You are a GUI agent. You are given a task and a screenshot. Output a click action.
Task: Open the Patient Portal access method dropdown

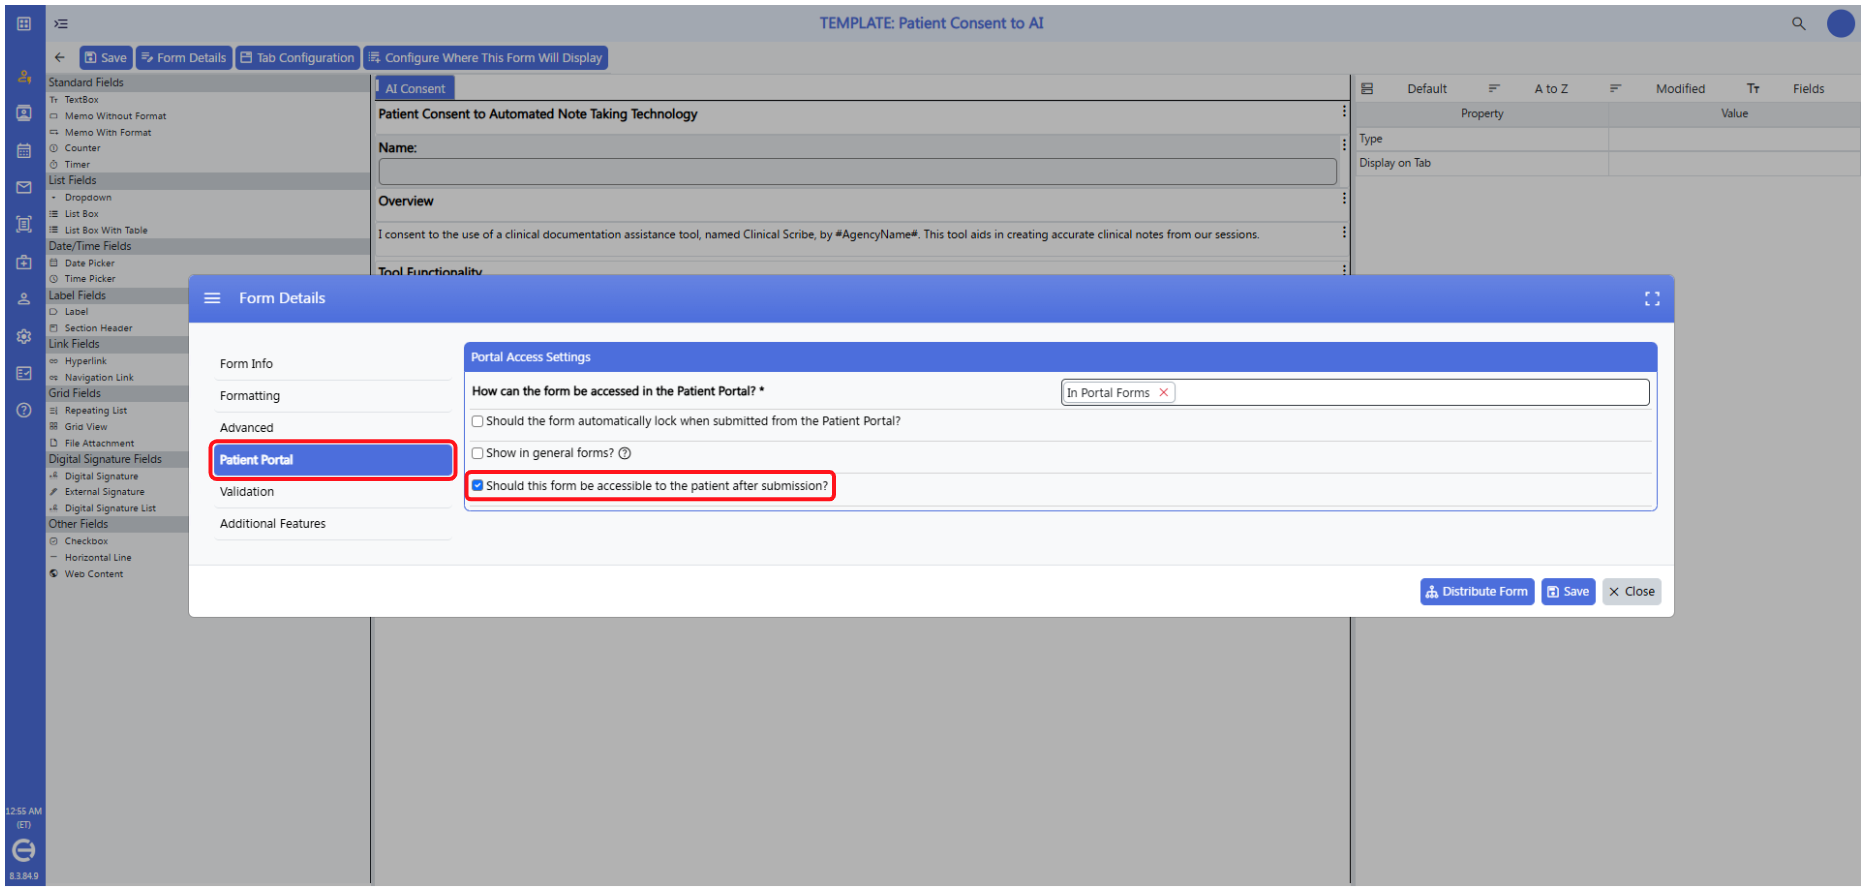click(1354, 392)
